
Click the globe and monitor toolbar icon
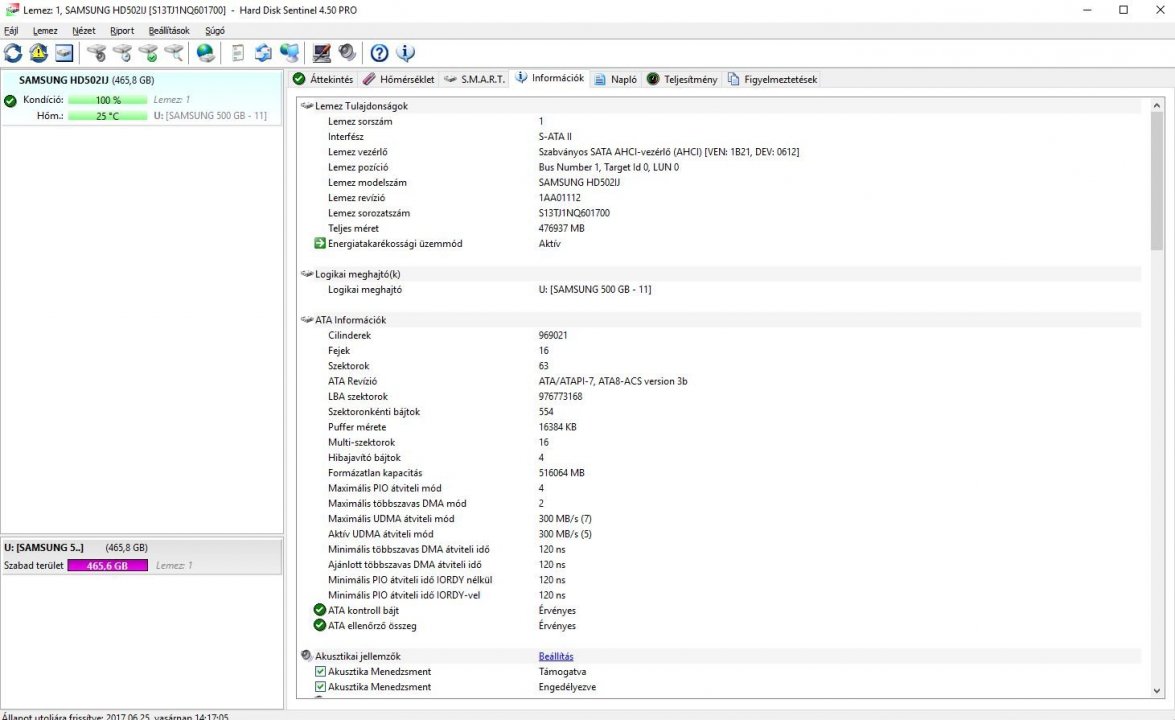(x=289, y=52)
